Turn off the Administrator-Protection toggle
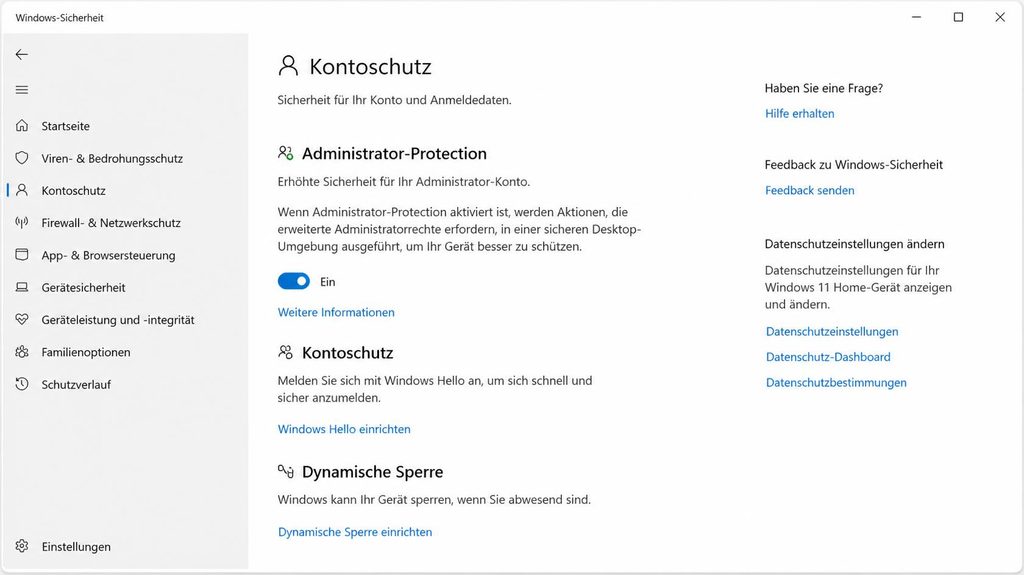 click(x=294, y=282)
